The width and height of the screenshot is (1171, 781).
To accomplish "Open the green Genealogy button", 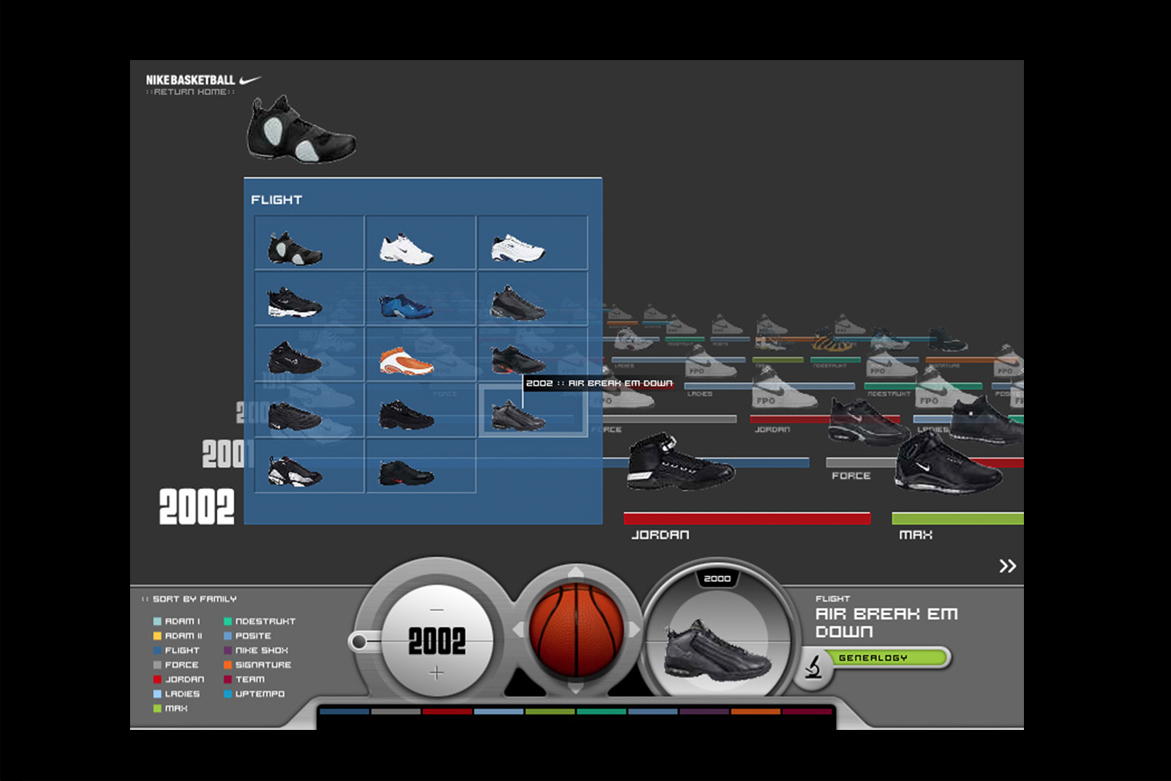I will click(x=887, y=658).
